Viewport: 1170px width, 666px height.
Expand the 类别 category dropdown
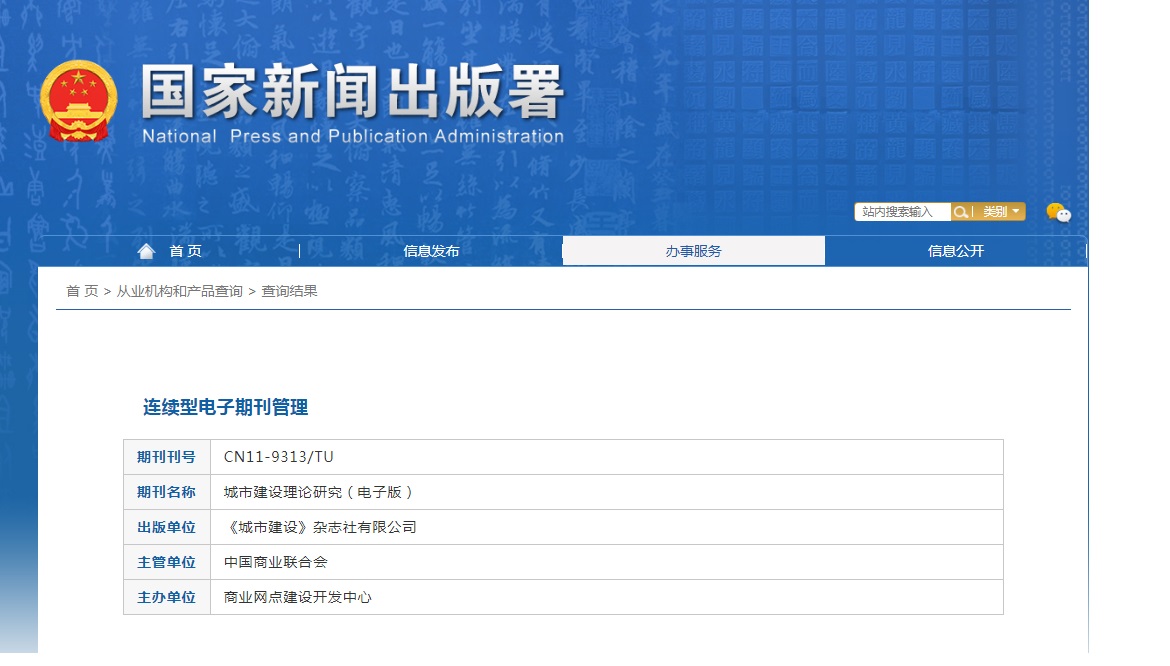click(x=1001, y=212)
